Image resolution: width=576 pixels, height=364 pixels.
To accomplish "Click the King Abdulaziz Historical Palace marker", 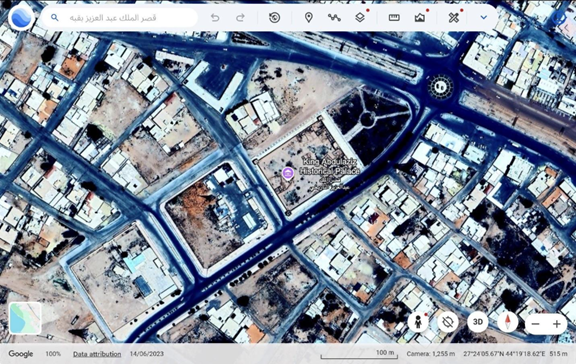I will (288, 173).
